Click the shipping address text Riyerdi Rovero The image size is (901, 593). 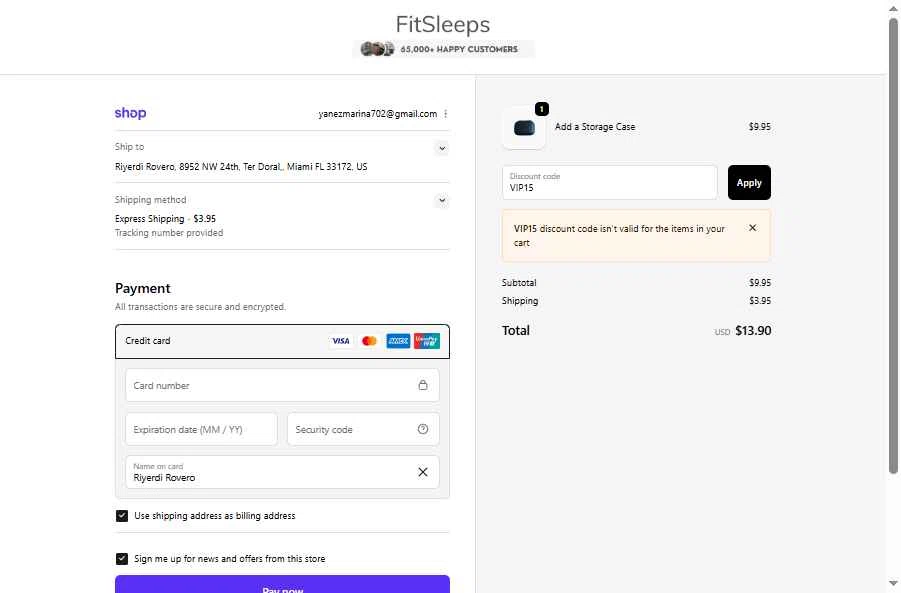241,167
